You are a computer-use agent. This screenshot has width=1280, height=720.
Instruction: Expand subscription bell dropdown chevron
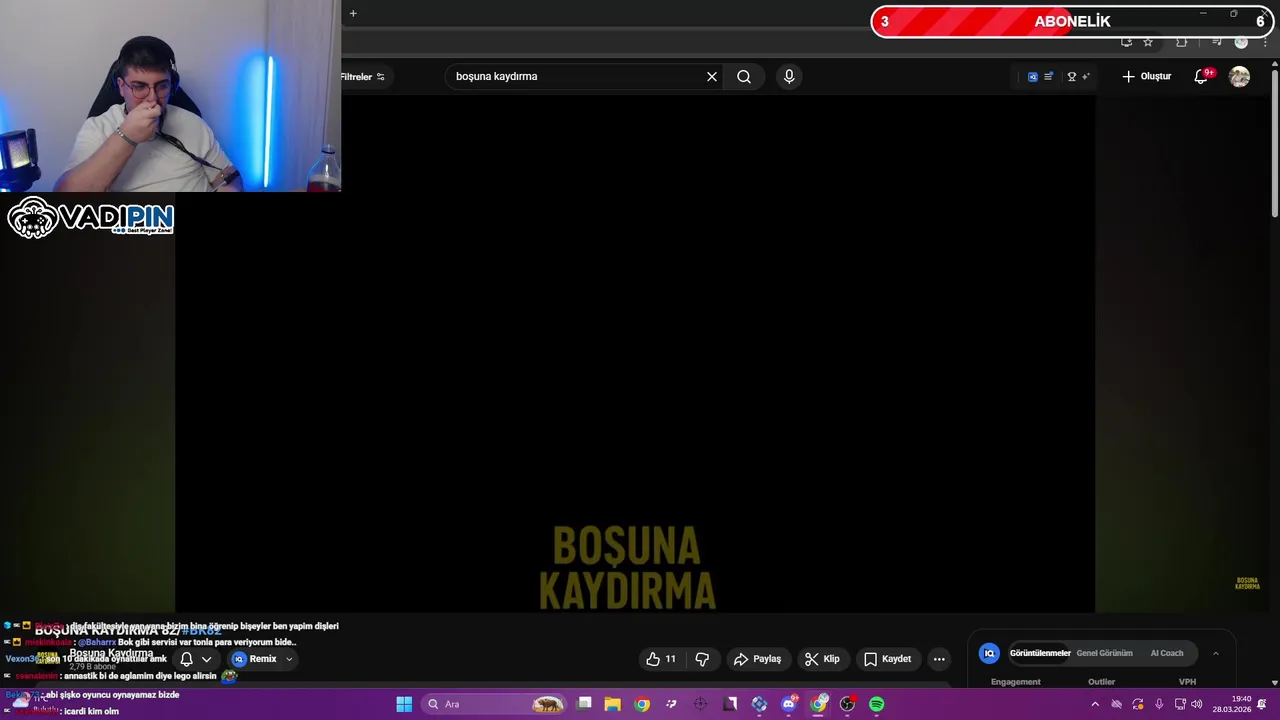207,659
